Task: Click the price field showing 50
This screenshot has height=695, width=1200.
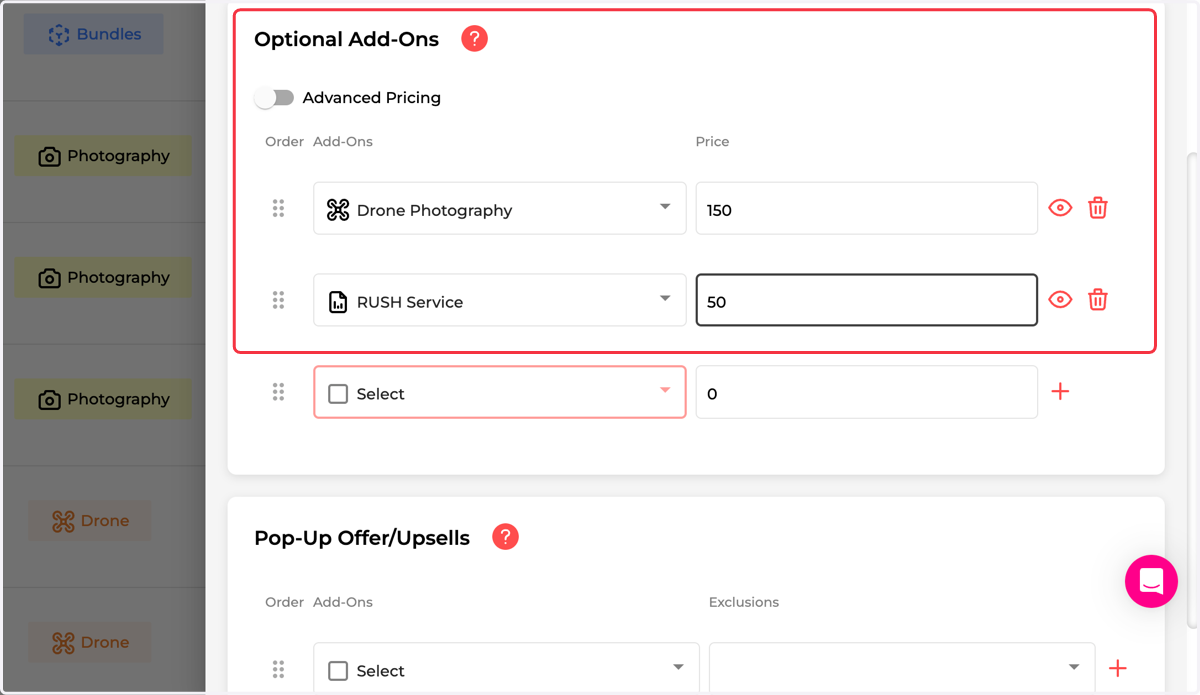Action: coord(867,300)
